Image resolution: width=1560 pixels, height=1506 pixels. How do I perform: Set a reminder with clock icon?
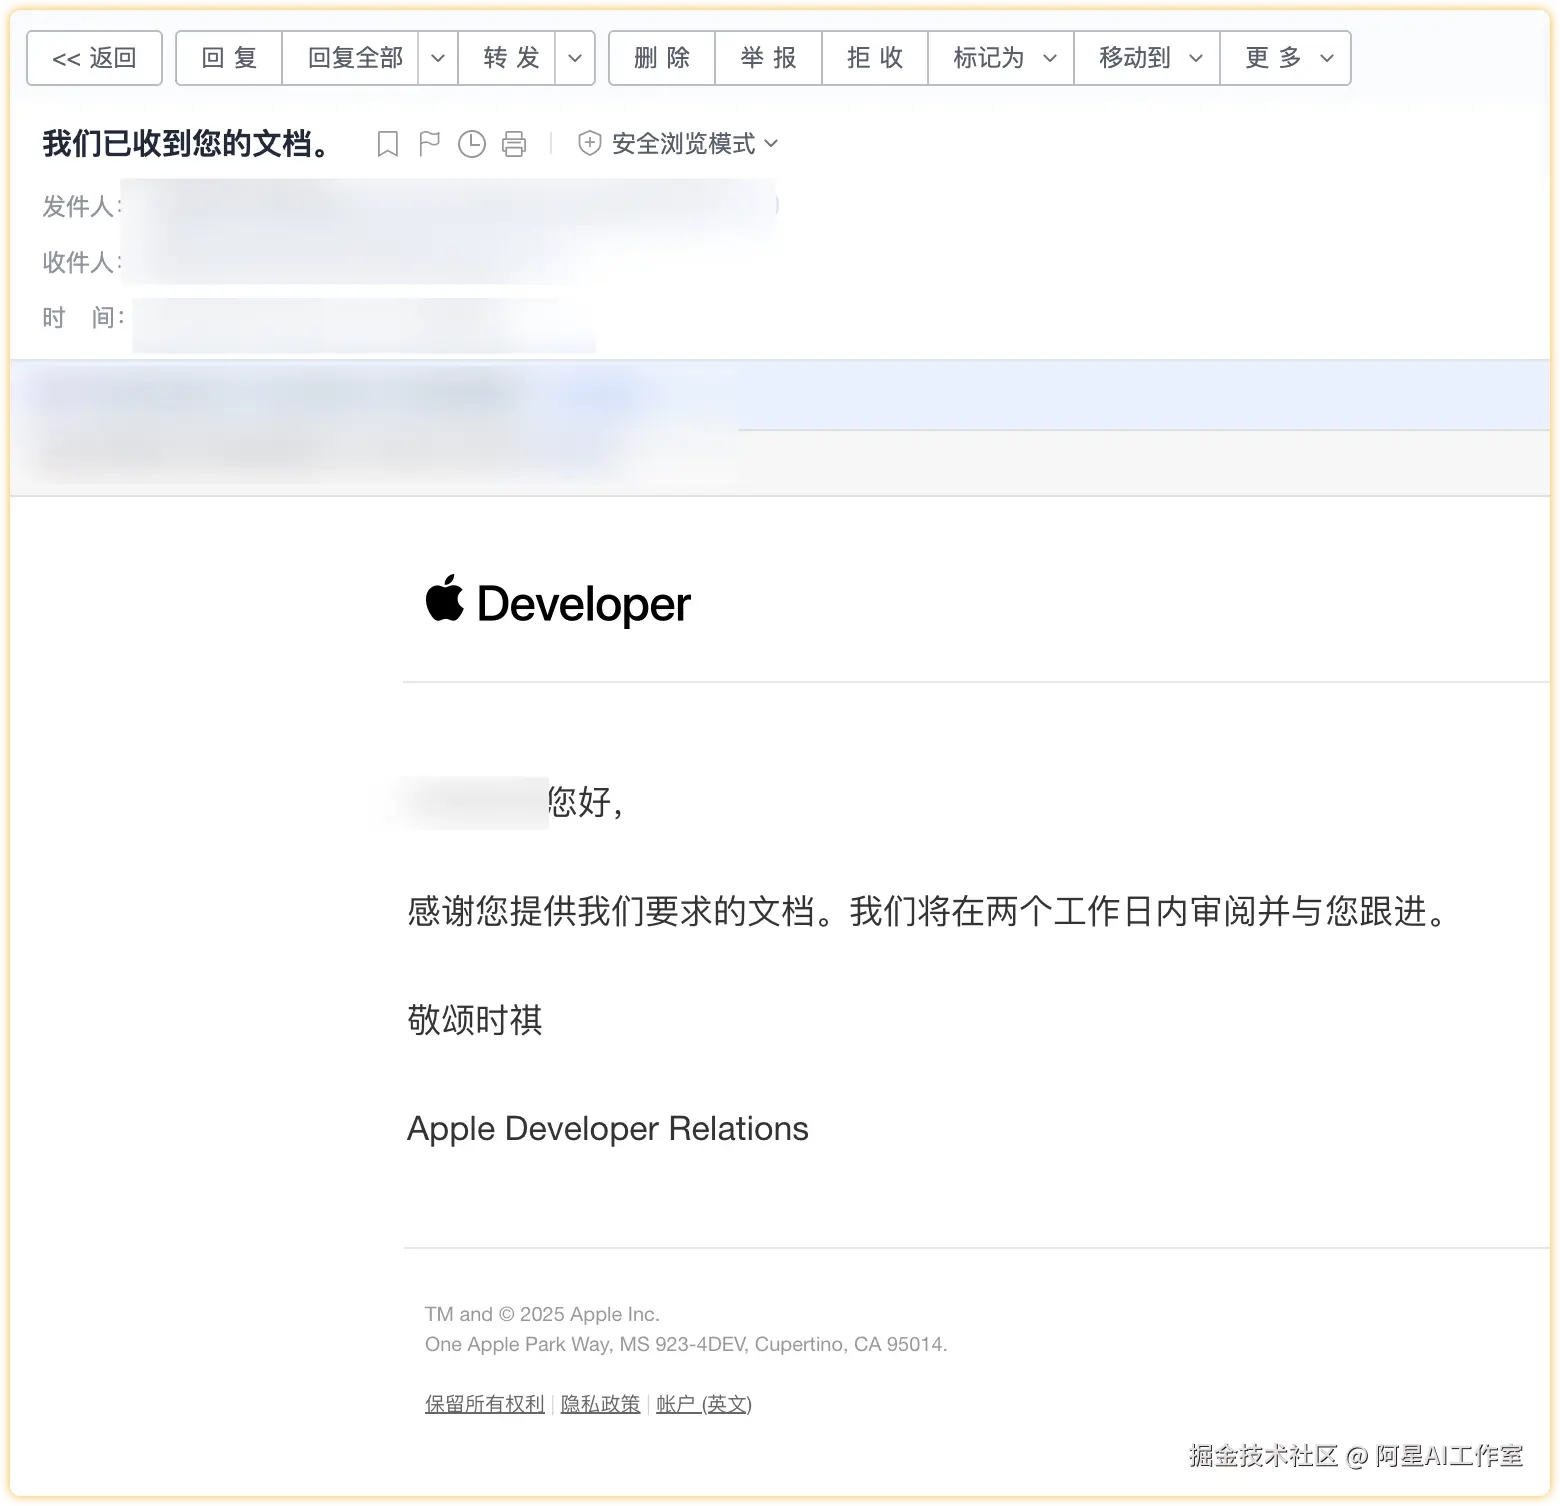[x=472, y=144]
